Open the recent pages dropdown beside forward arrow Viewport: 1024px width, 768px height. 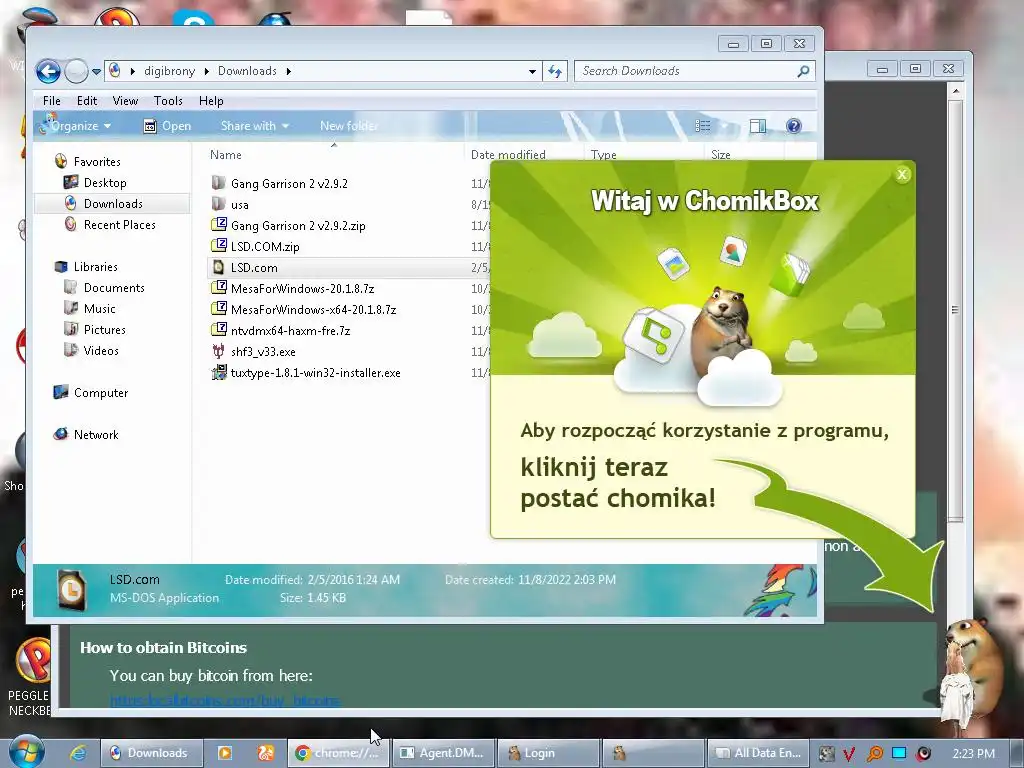(x=96, y=71)
